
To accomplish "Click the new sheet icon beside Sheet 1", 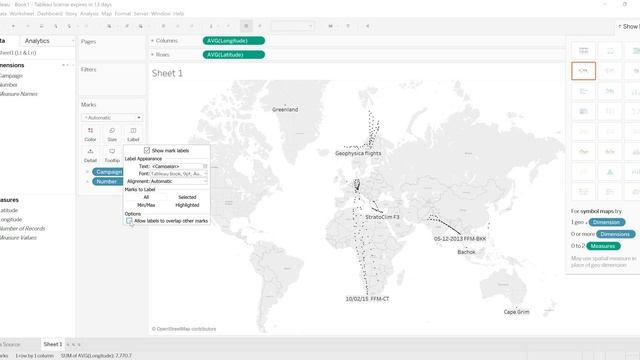I will pos(68,344).
